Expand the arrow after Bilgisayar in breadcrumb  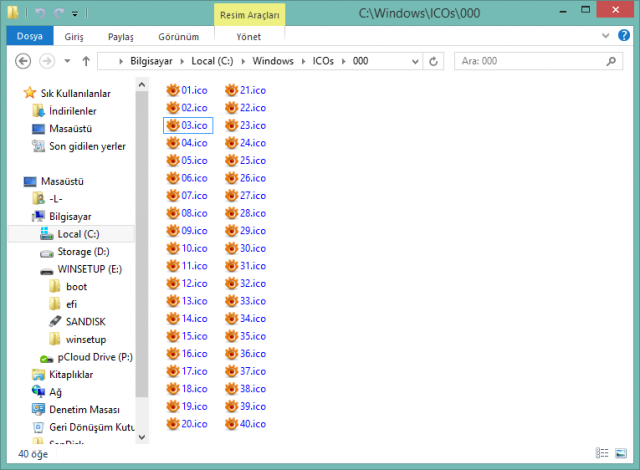tap(182, 62)
